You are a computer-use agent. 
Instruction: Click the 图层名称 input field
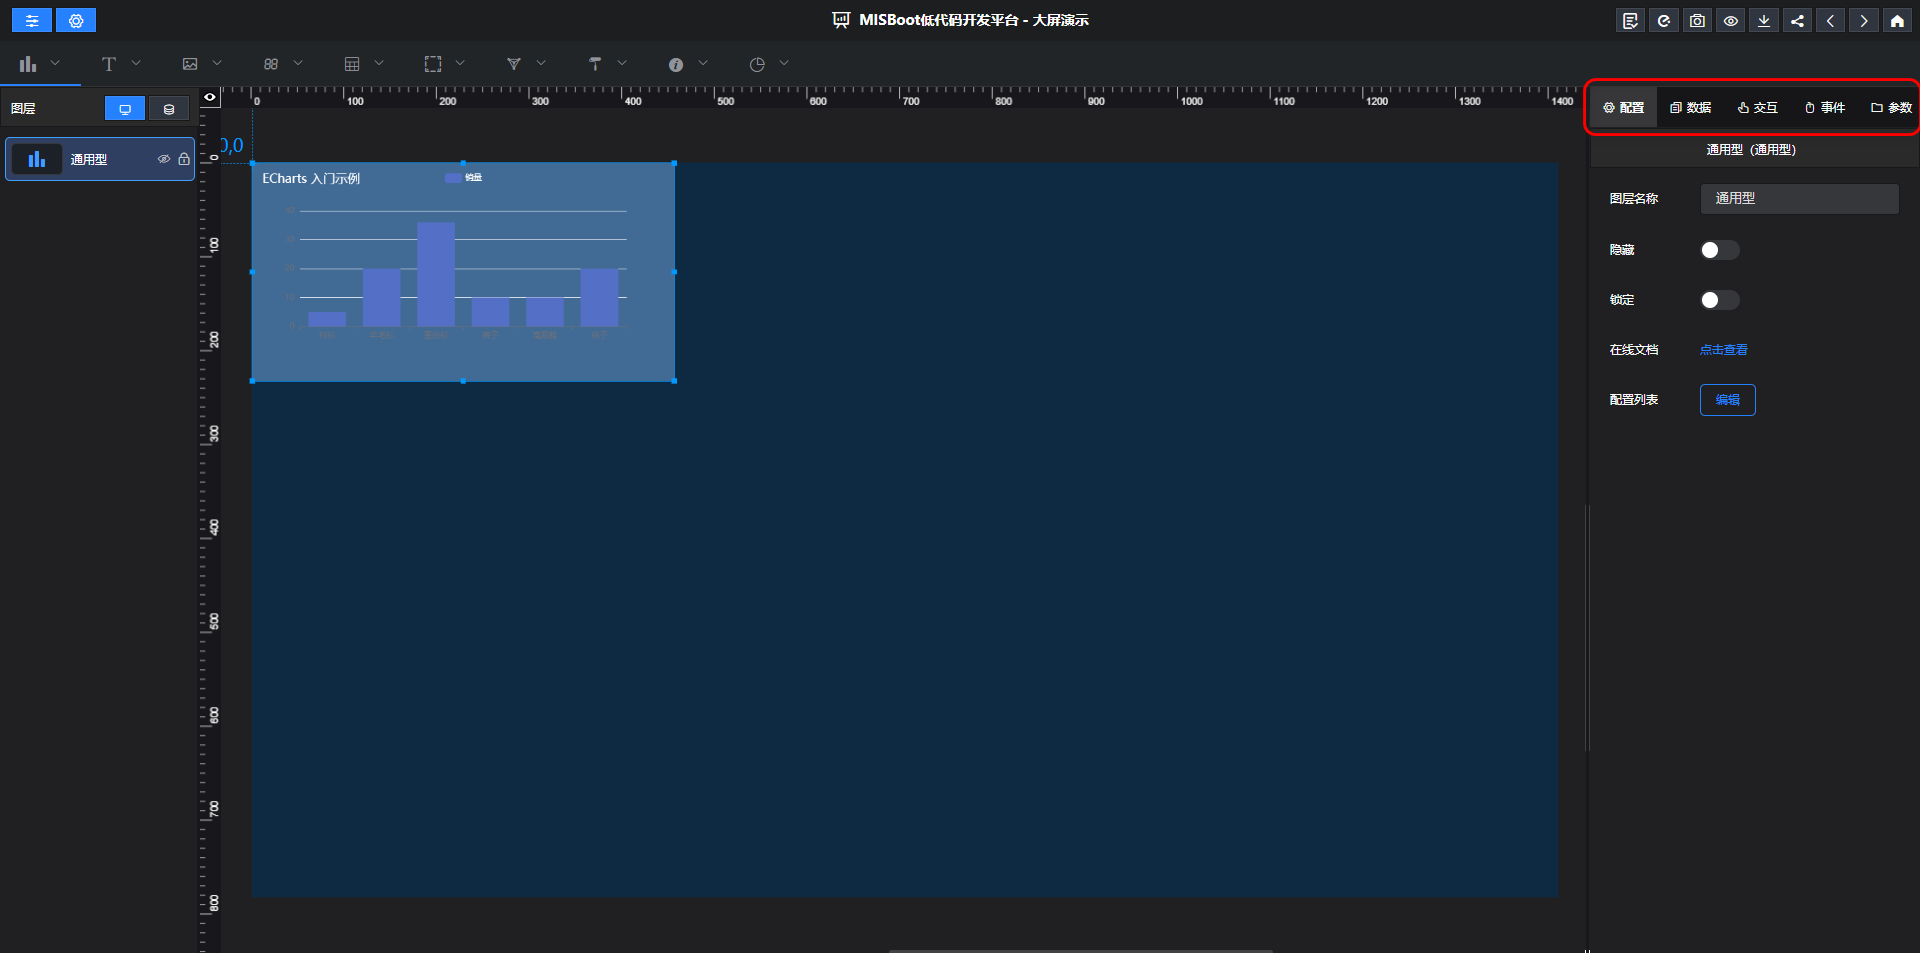click(1800, 199)
